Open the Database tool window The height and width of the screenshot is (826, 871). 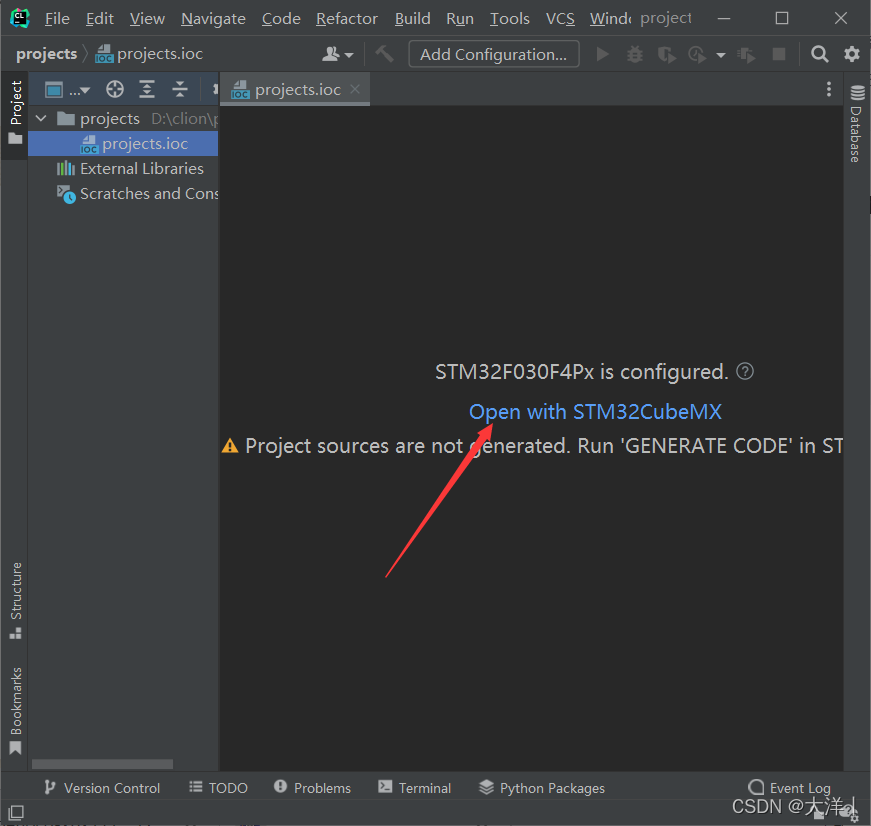(856, 124)
